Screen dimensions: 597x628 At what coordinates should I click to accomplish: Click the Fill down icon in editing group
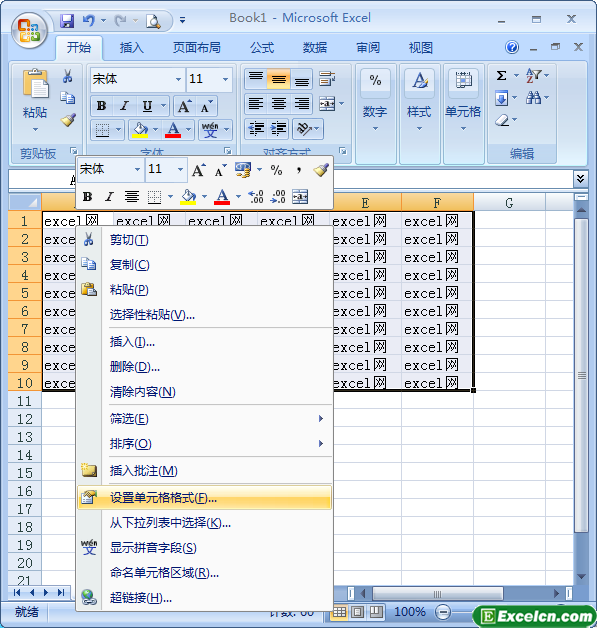tap(501, 98)
